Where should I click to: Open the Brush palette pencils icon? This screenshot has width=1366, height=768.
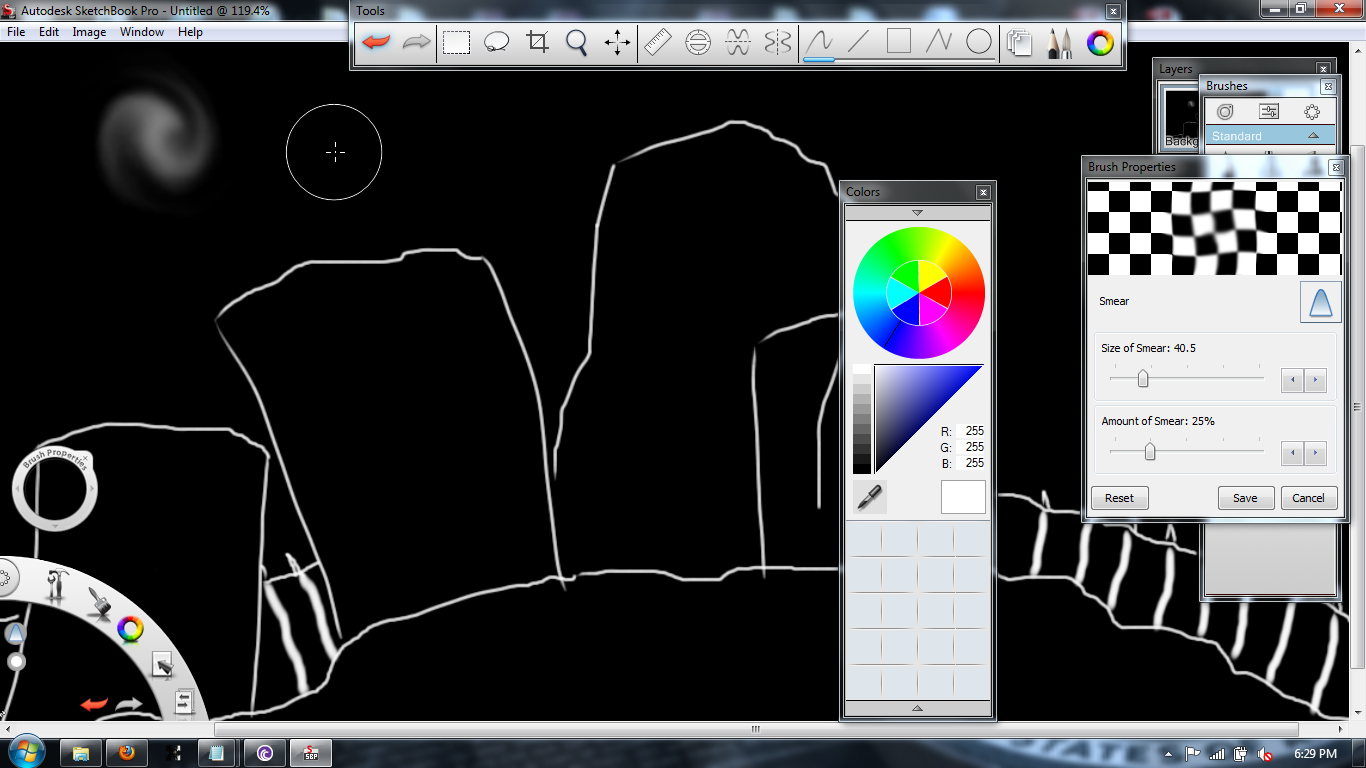1060,43
